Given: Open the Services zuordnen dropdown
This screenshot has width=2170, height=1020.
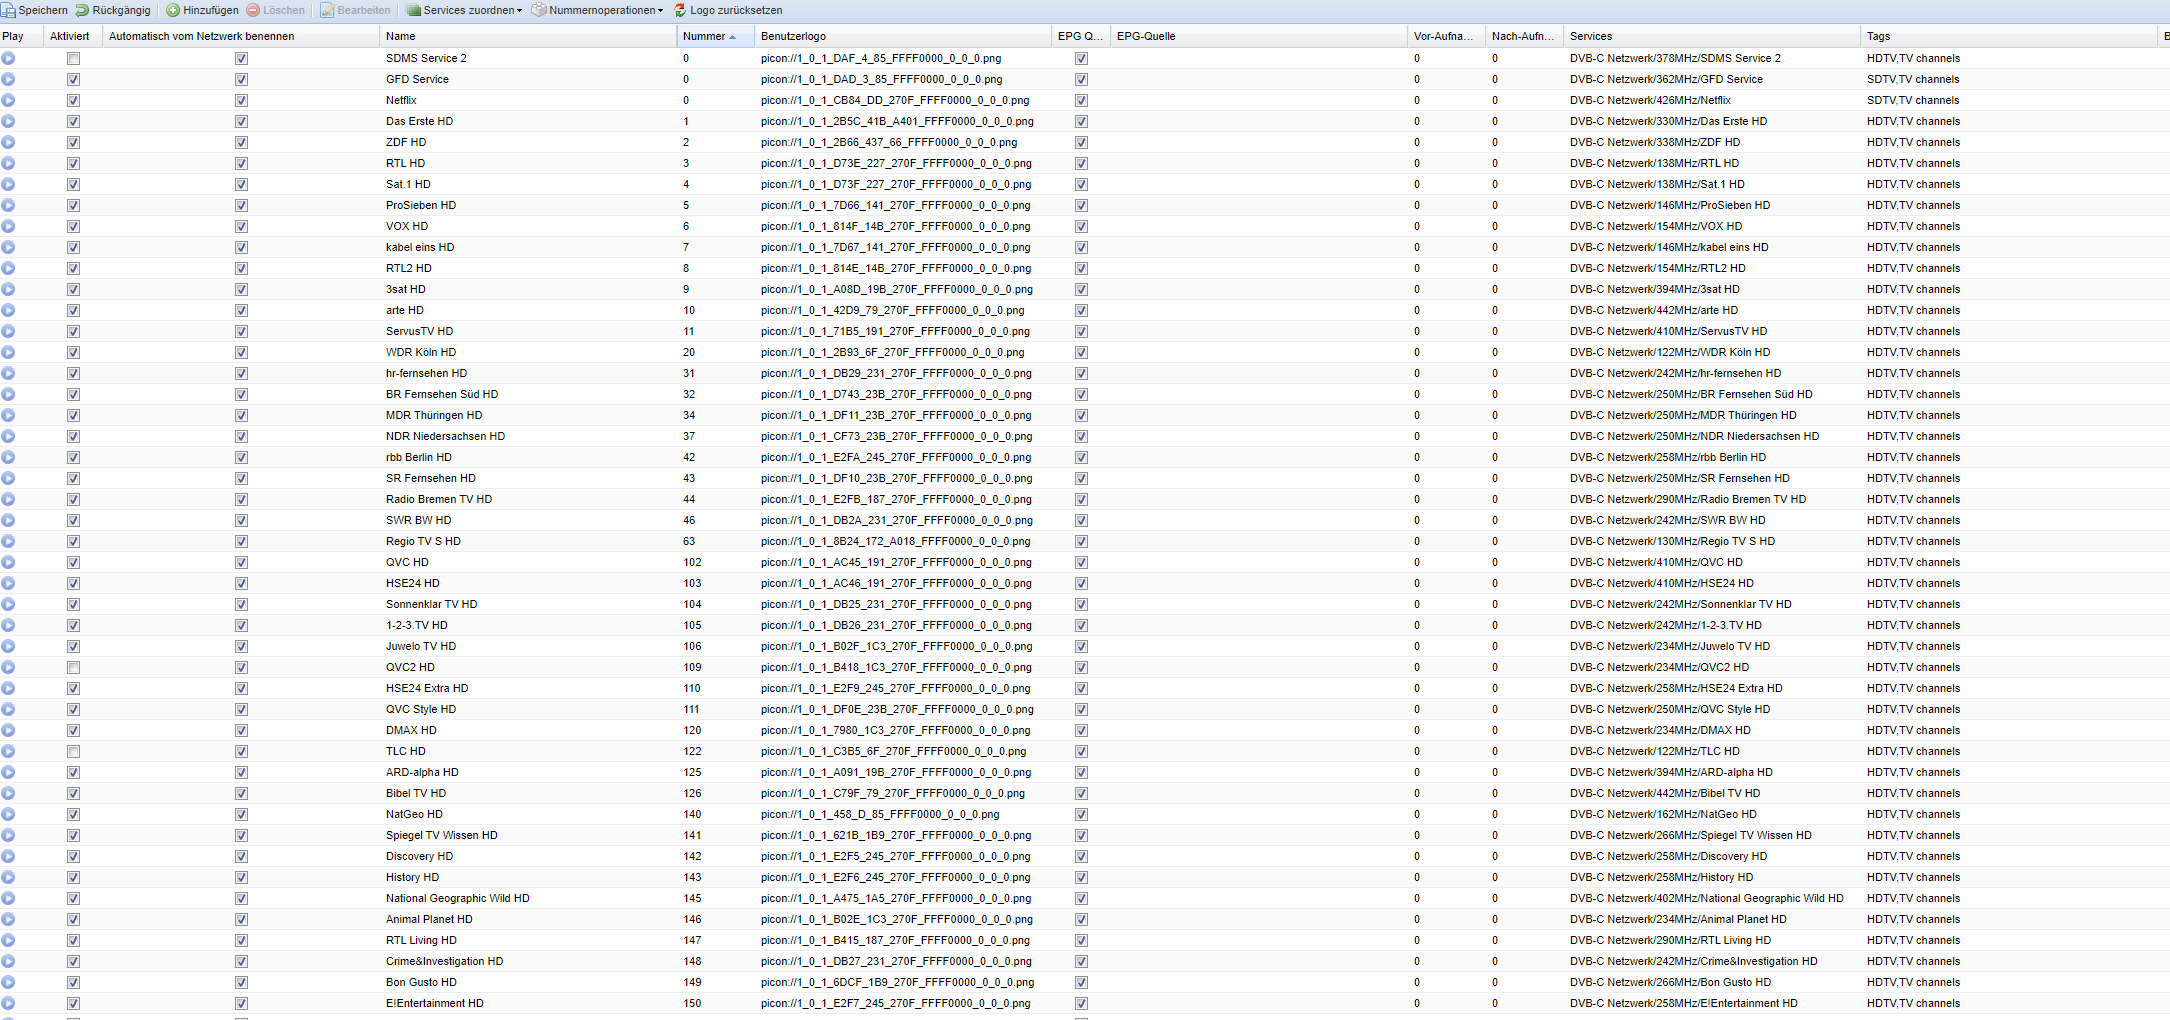Looking at the screenshot, I should [464, 10].
